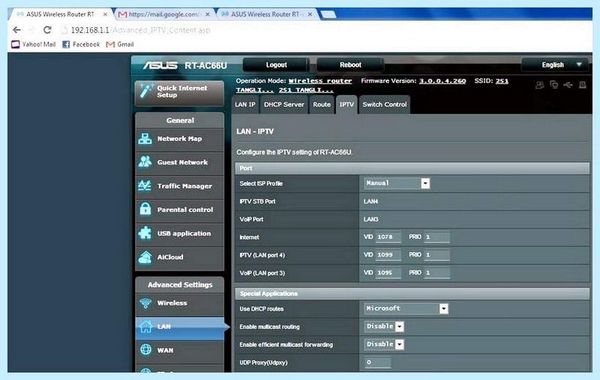This screenshot has height=380, width=600.
Task: Click the Special Applications section header
Action: pyautogui.click(x=412, y=294)
